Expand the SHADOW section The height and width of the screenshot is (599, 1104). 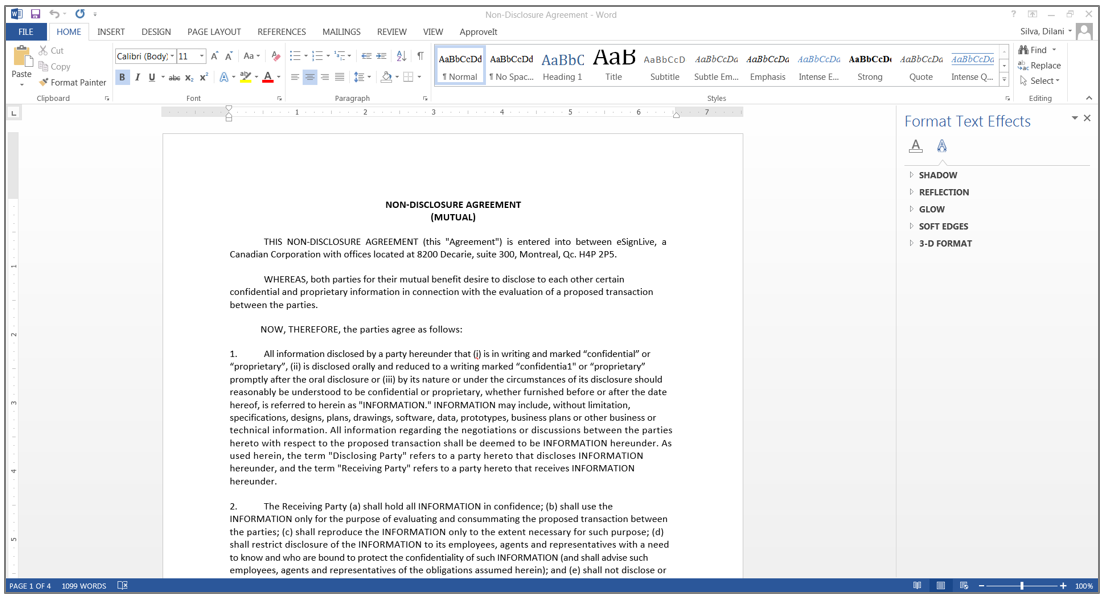pyautogui.click(x=937, y=175)
